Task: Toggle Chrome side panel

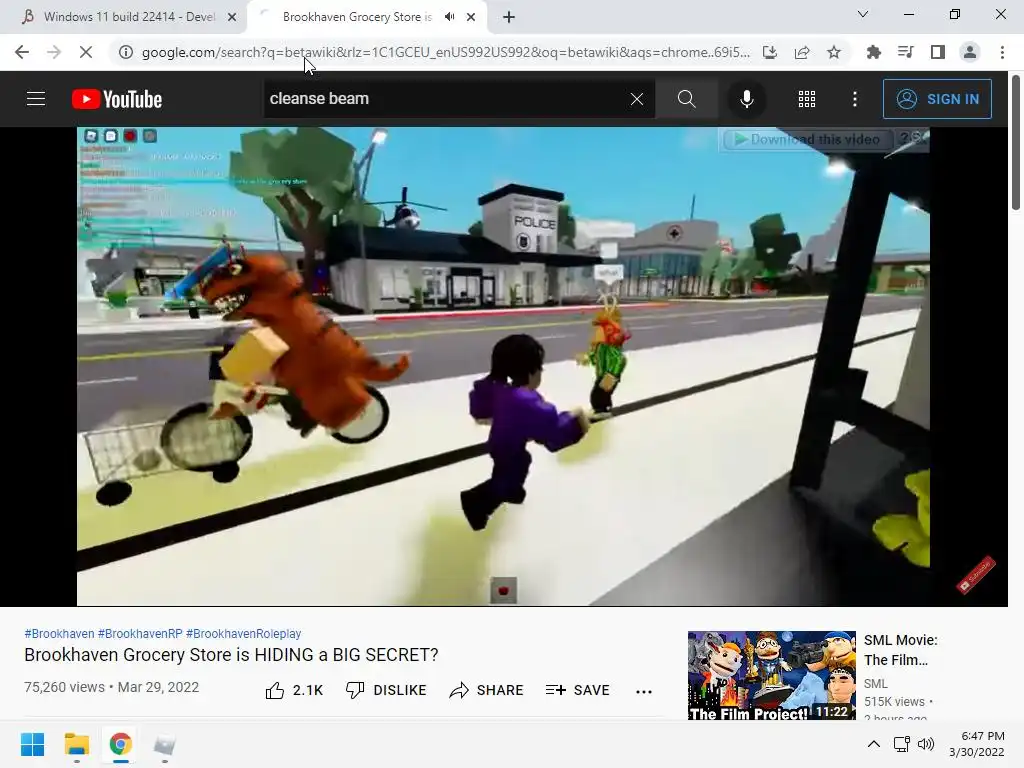Action: pos(938,52)
